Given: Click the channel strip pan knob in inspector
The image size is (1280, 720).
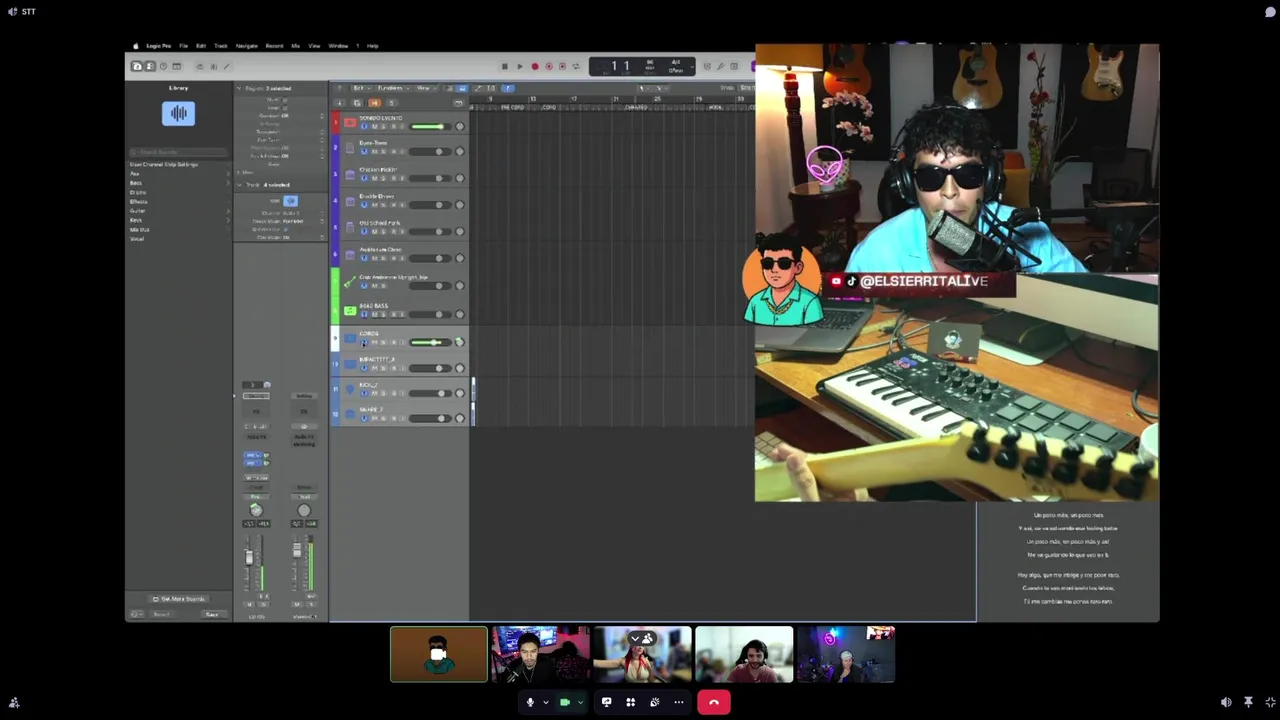Looking at the screenshot, I should (256, 510).
